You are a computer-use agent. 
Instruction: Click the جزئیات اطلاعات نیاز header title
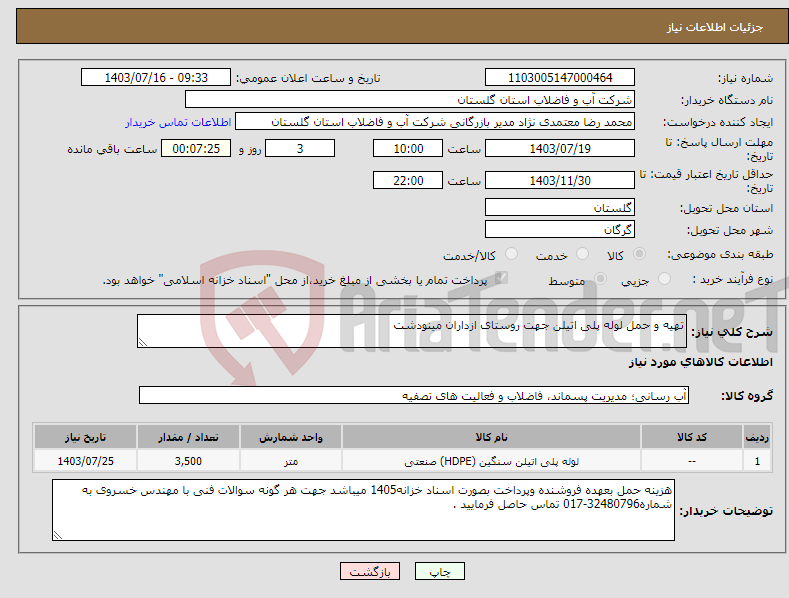(x=715, y=27)
